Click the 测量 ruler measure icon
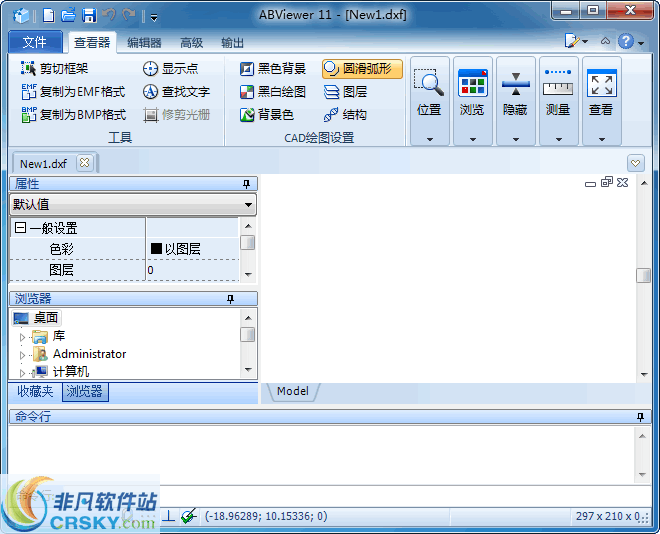Viewport: 660px width, 534px height. 558,83
